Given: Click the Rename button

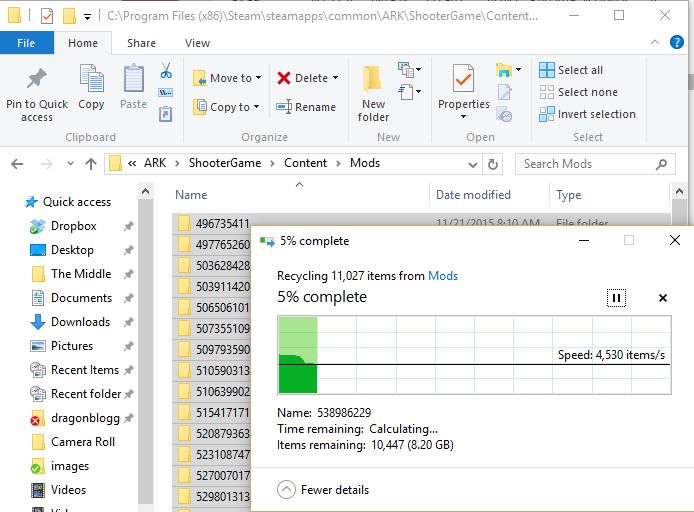Looking at the screenshot, I should (x=306, y=107).
